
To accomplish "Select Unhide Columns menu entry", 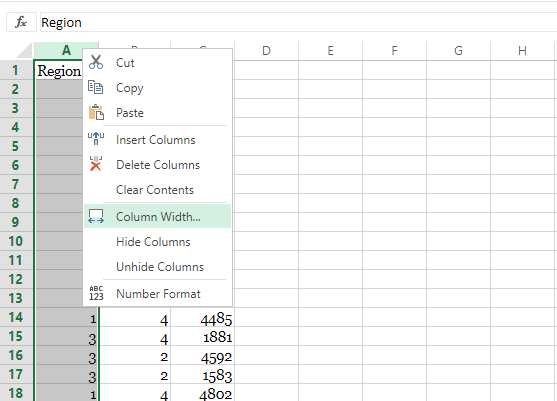I will [x=158, y=267].
